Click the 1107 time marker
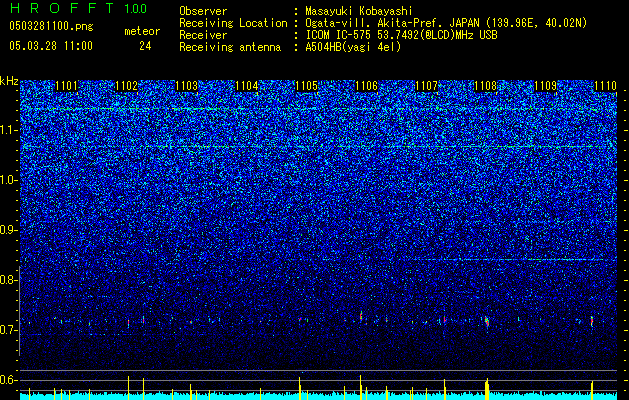 point(426,86)
